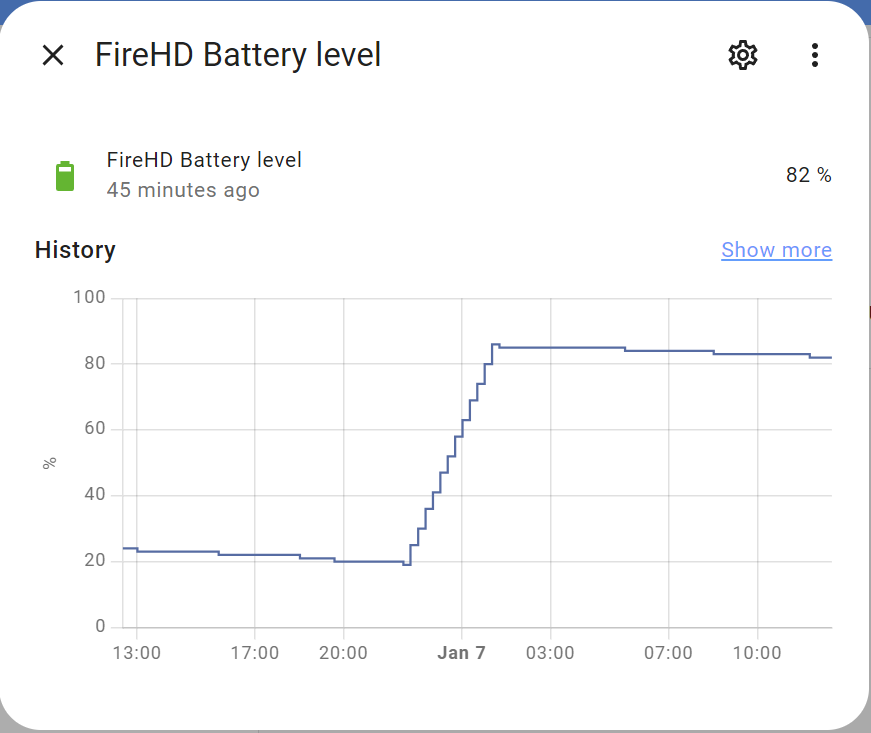The width and height of the screenshot is (871, 733).
Task: Click the chart peak near 86 percent
Action: tap(495, 345)
